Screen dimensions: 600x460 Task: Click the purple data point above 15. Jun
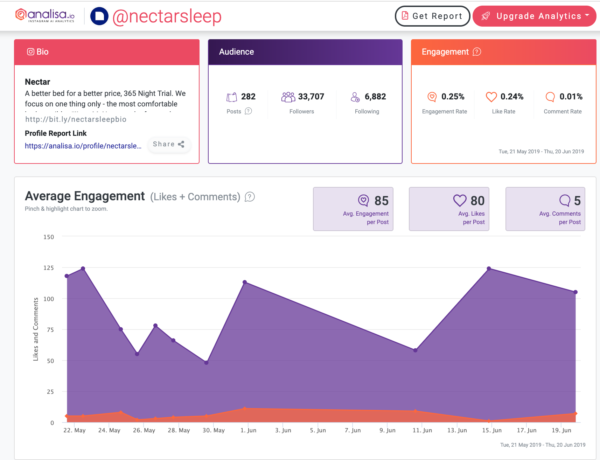click(489, 269)
